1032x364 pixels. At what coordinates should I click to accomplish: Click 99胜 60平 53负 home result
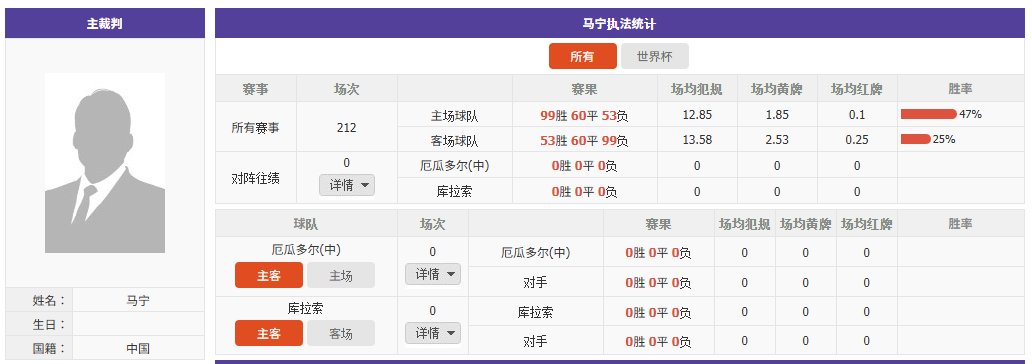coord(584,115)
